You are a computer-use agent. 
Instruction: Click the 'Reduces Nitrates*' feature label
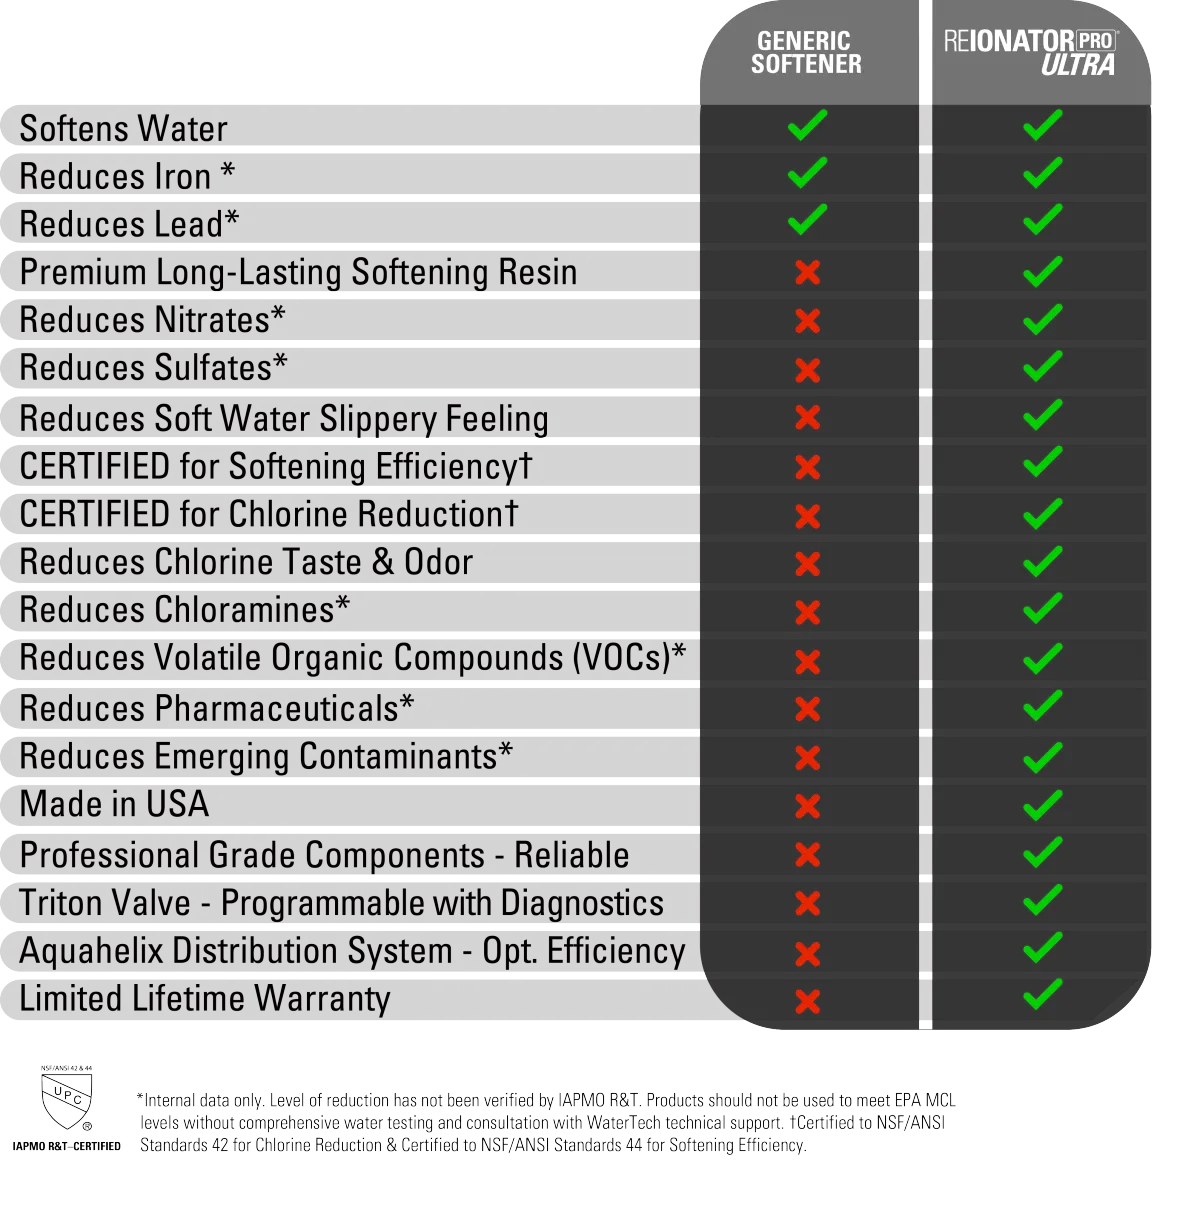(152, 320)
